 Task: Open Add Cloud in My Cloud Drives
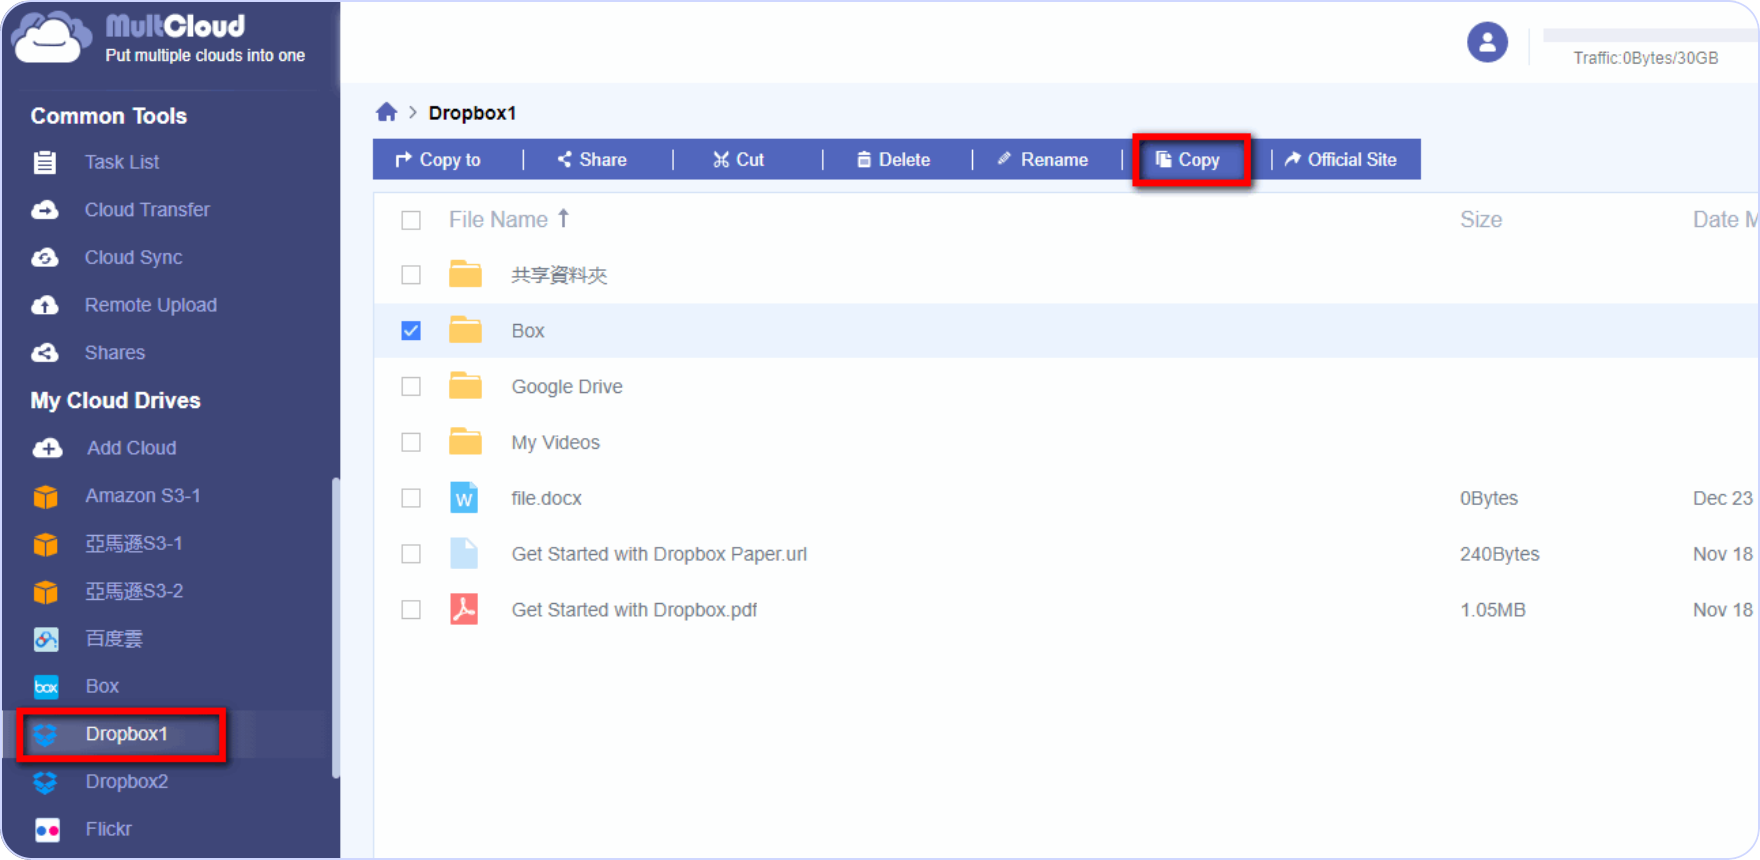(131, 448)
